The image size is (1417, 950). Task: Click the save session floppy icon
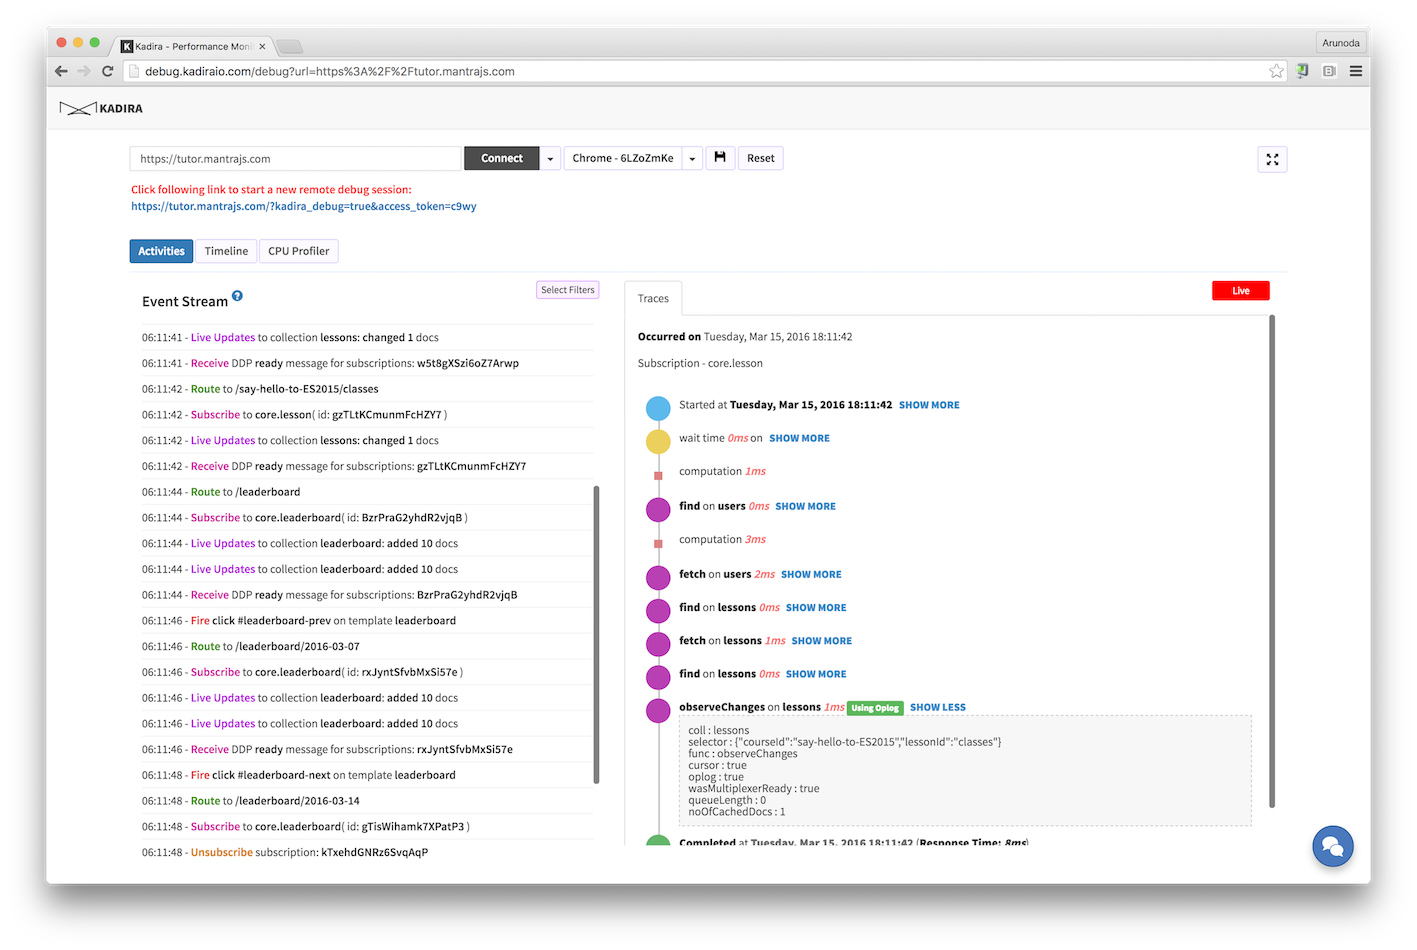coord(720,158)
